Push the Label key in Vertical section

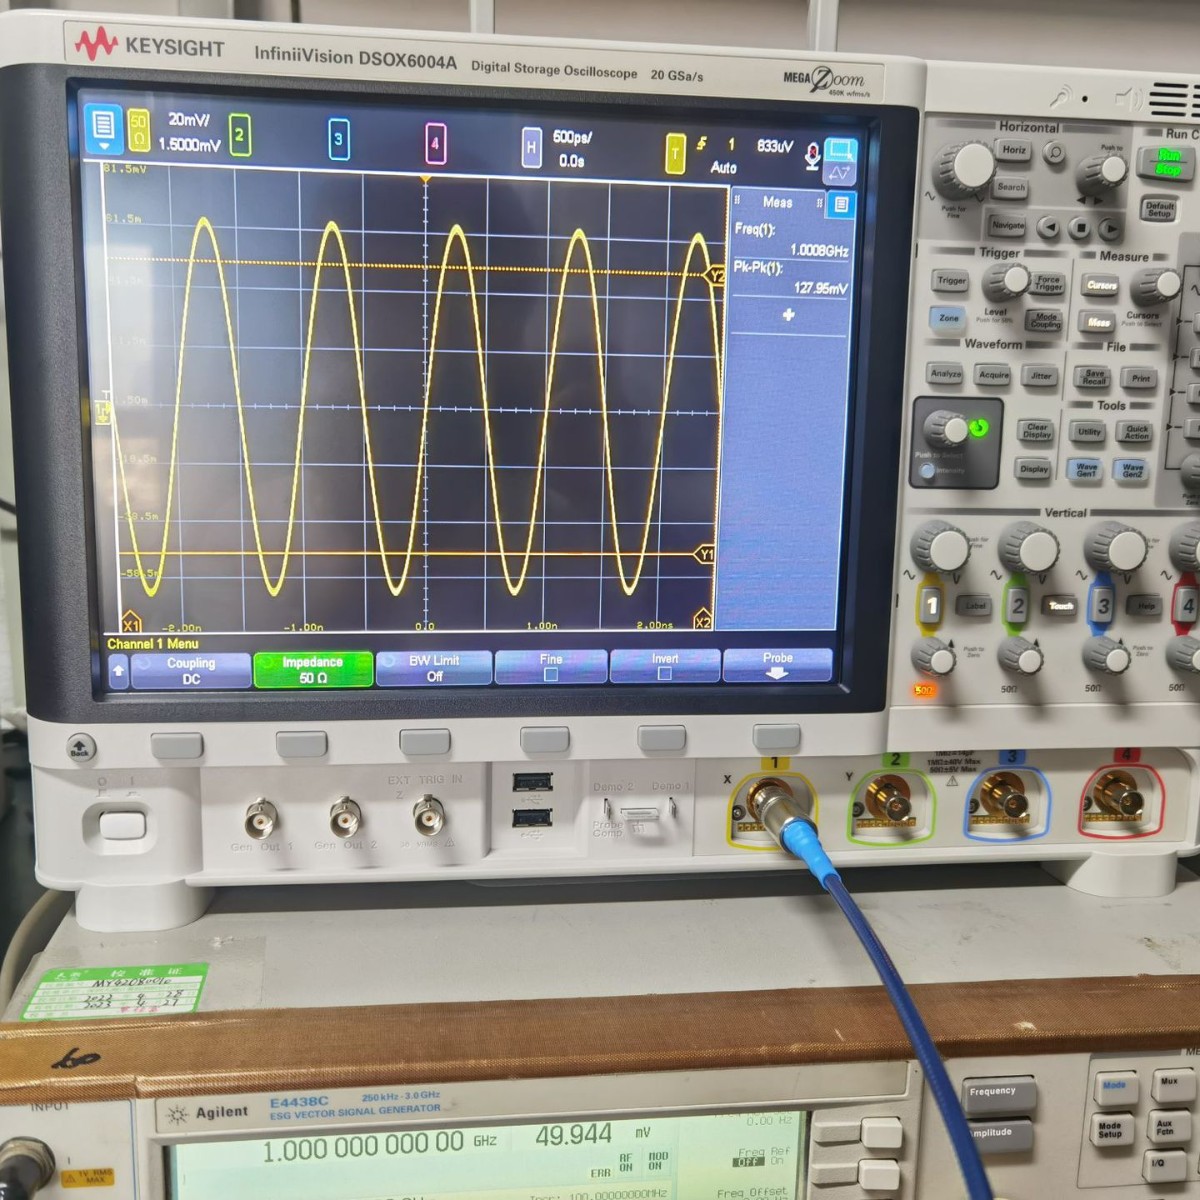pos(974,605)
